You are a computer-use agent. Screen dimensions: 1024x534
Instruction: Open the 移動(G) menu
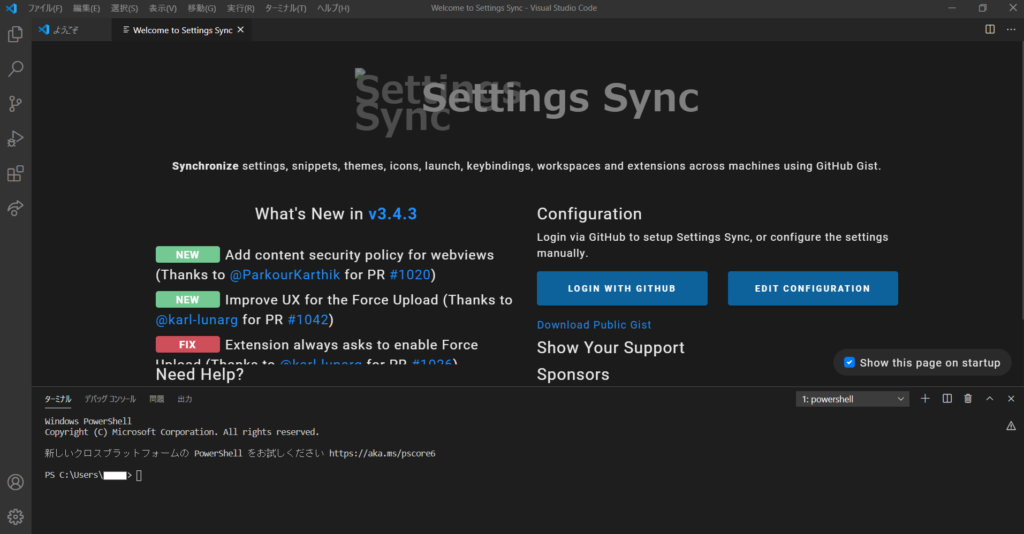(x=202, y=8)
